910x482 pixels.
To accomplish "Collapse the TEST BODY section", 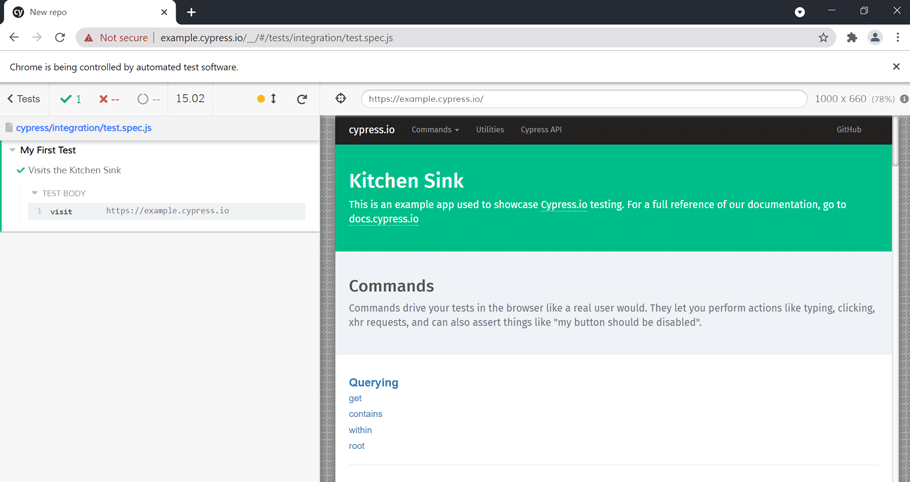I will tap(35, 193).
